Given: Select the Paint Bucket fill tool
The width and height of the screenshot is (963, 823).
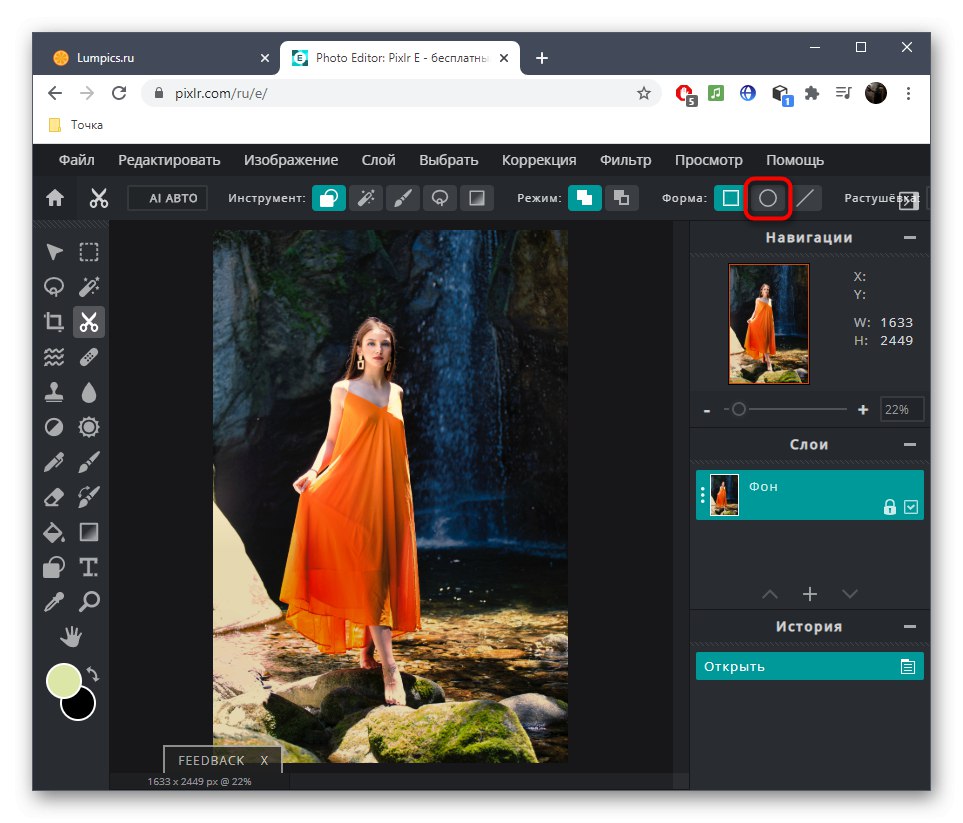Looking at the screenshot, I should coord(54,532).
